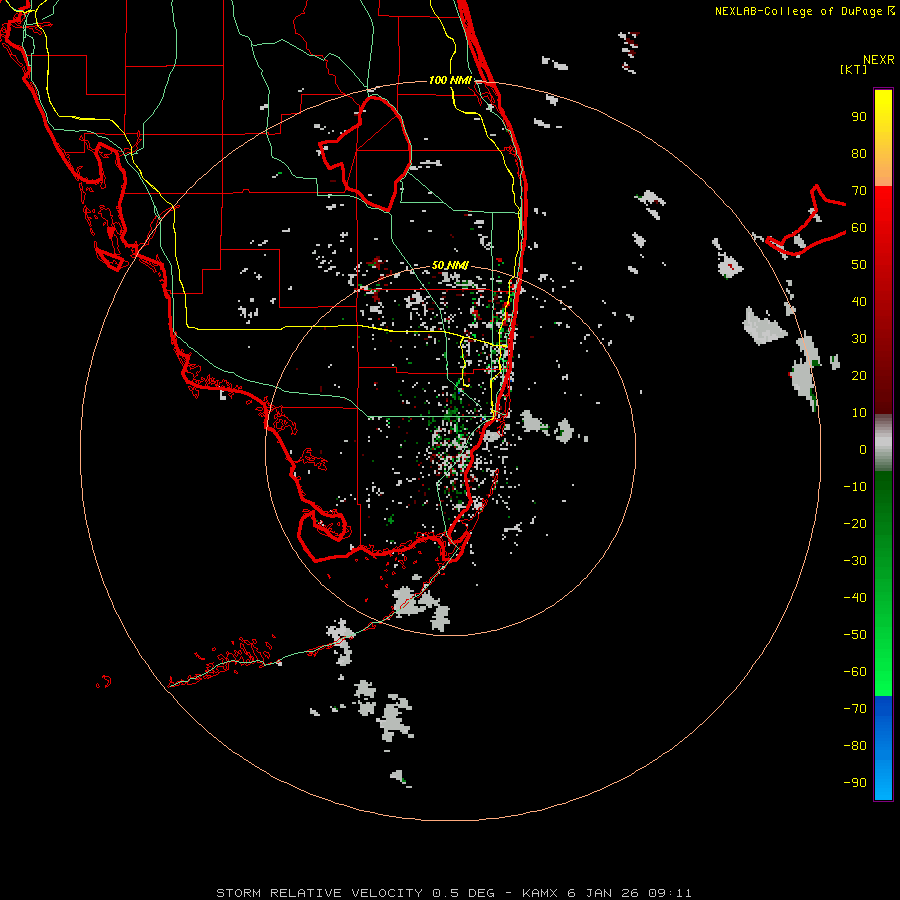Click the -20 value on velocity scale

855,523
